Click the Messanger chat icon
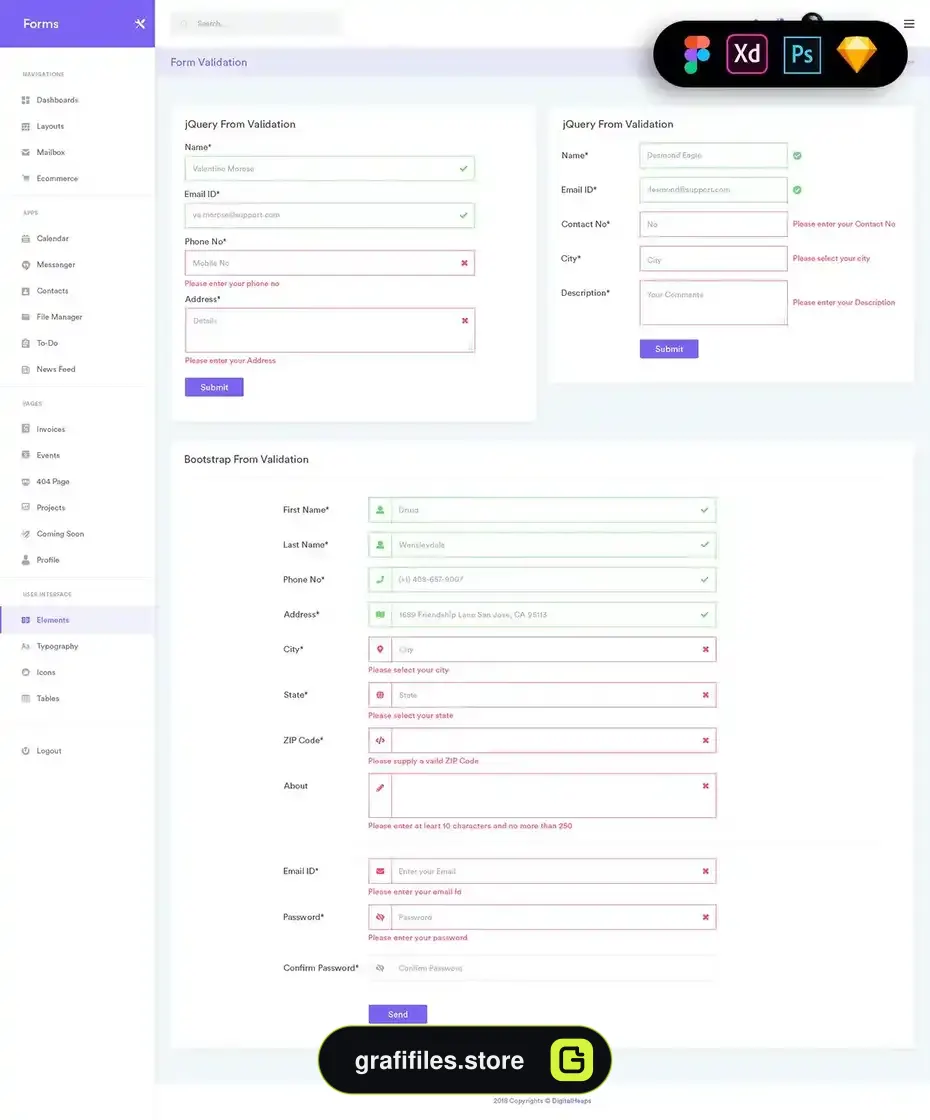The image size is (930, 1120). 26,265
